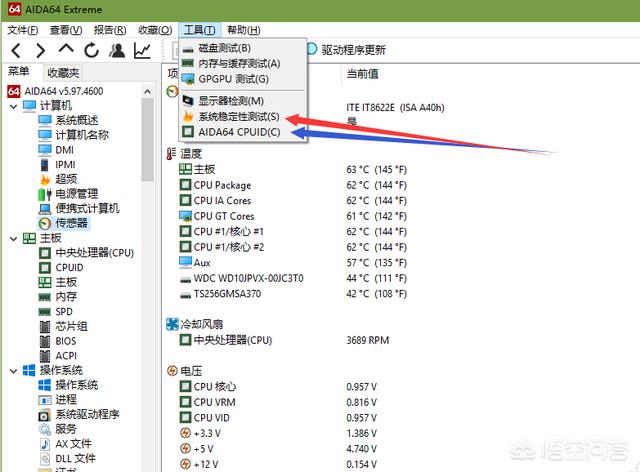Click the 超频 flame icon
This screenshot has height=472, width=640.
point(45,179)
